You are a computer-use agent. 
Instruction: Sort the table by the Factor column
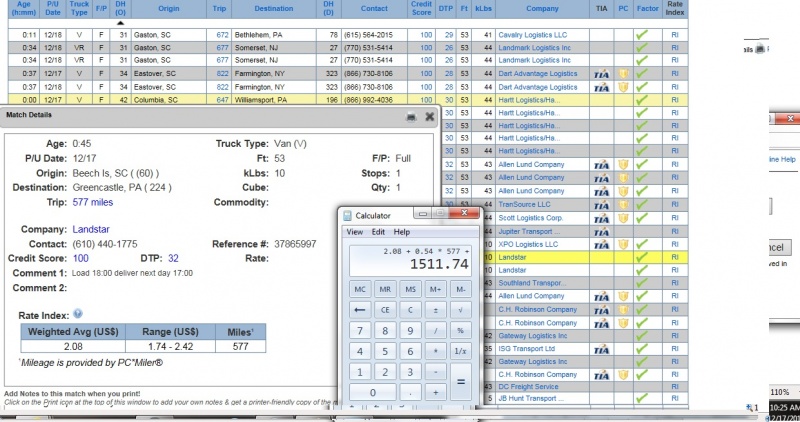[x=647, y=8]
